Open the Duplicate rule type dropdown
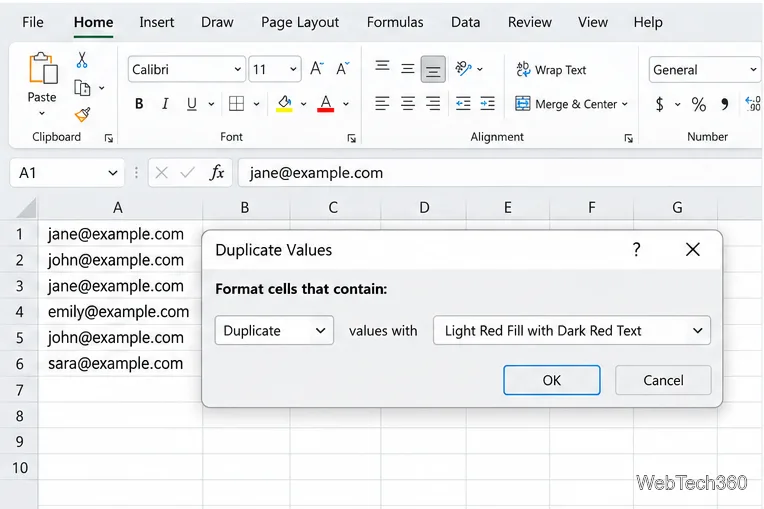Viewport: 764px width, 509px height. coord(274,330)
